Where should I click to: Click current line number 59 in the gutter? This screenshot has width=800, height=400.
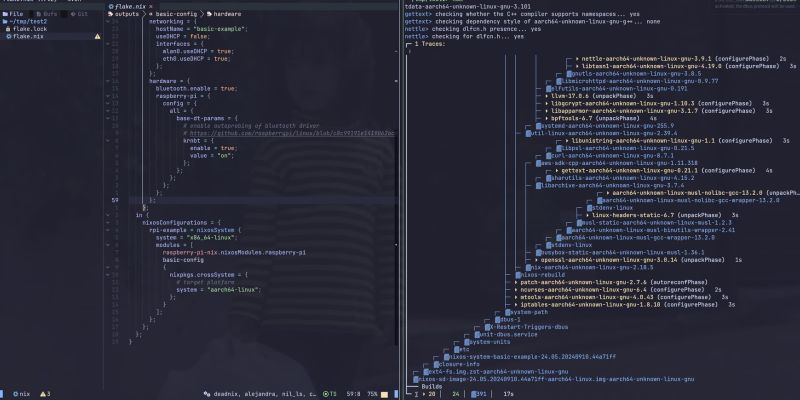click(115, 201)
